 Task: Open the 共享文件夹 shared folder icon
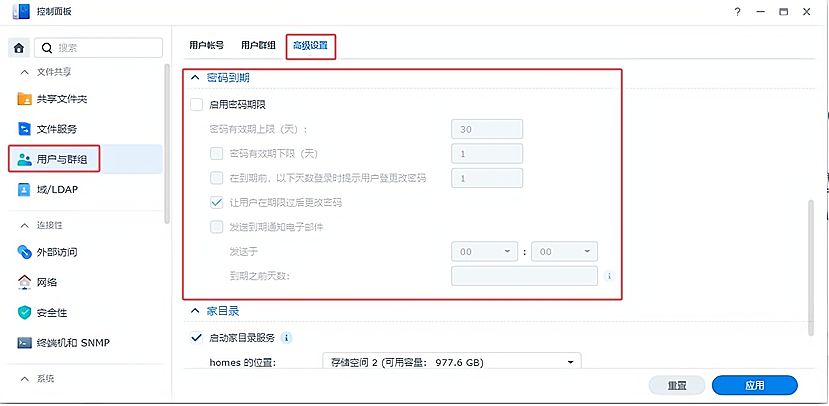[25, 99]
